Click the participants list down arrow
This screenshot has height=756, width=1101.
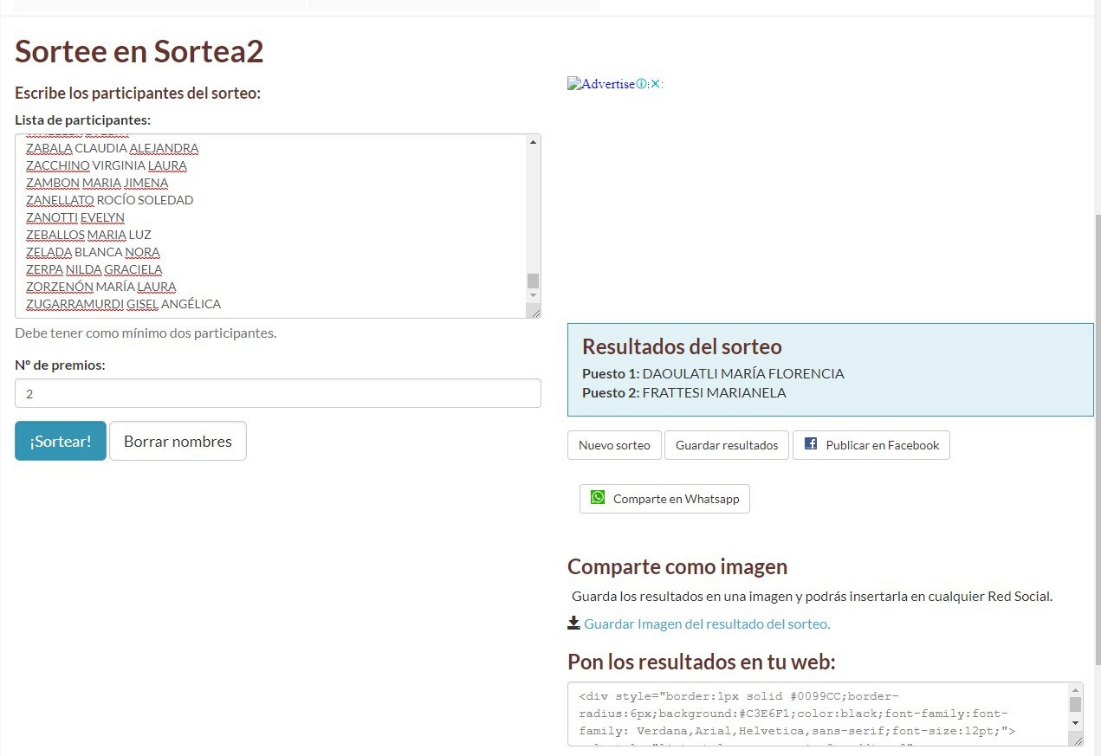tap(533, 296)
